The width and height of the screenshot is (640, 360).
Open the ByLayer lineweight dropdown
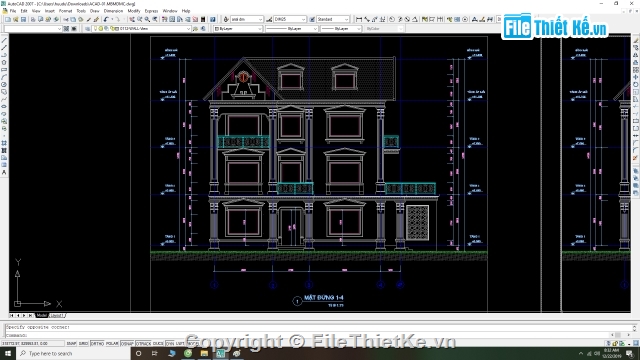(x=341, y=29)
